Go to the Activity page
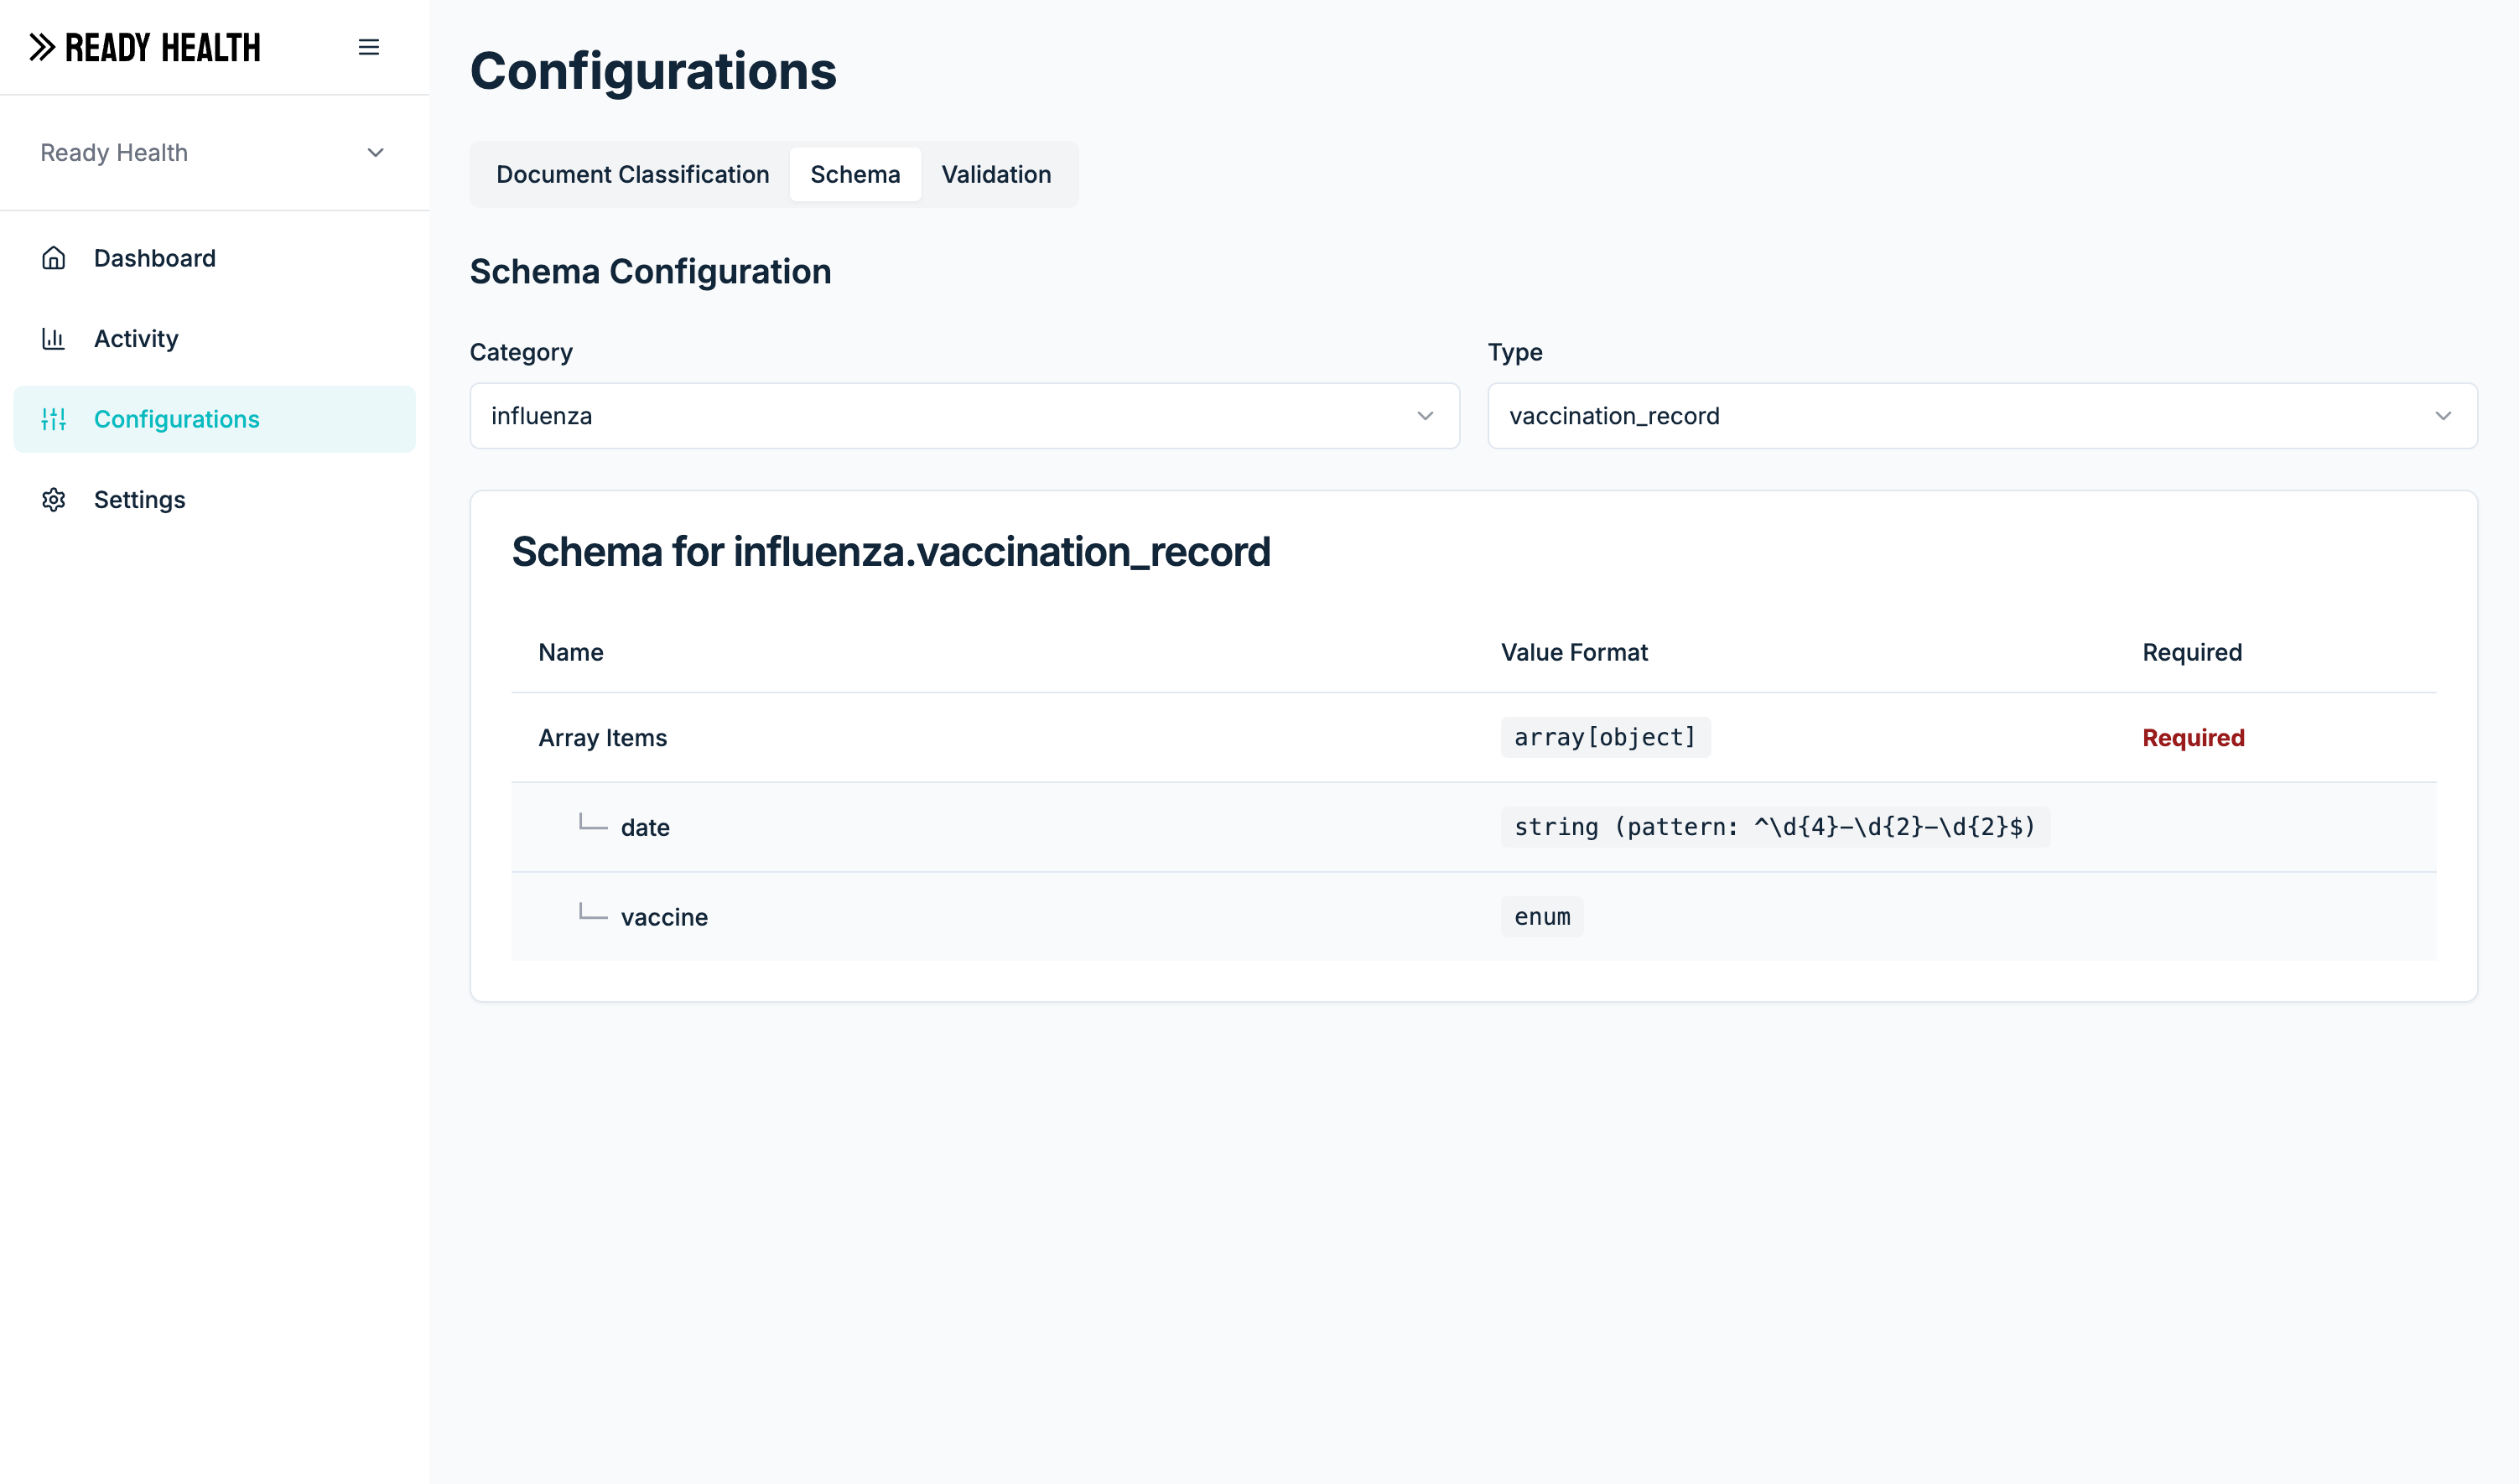 136,338
